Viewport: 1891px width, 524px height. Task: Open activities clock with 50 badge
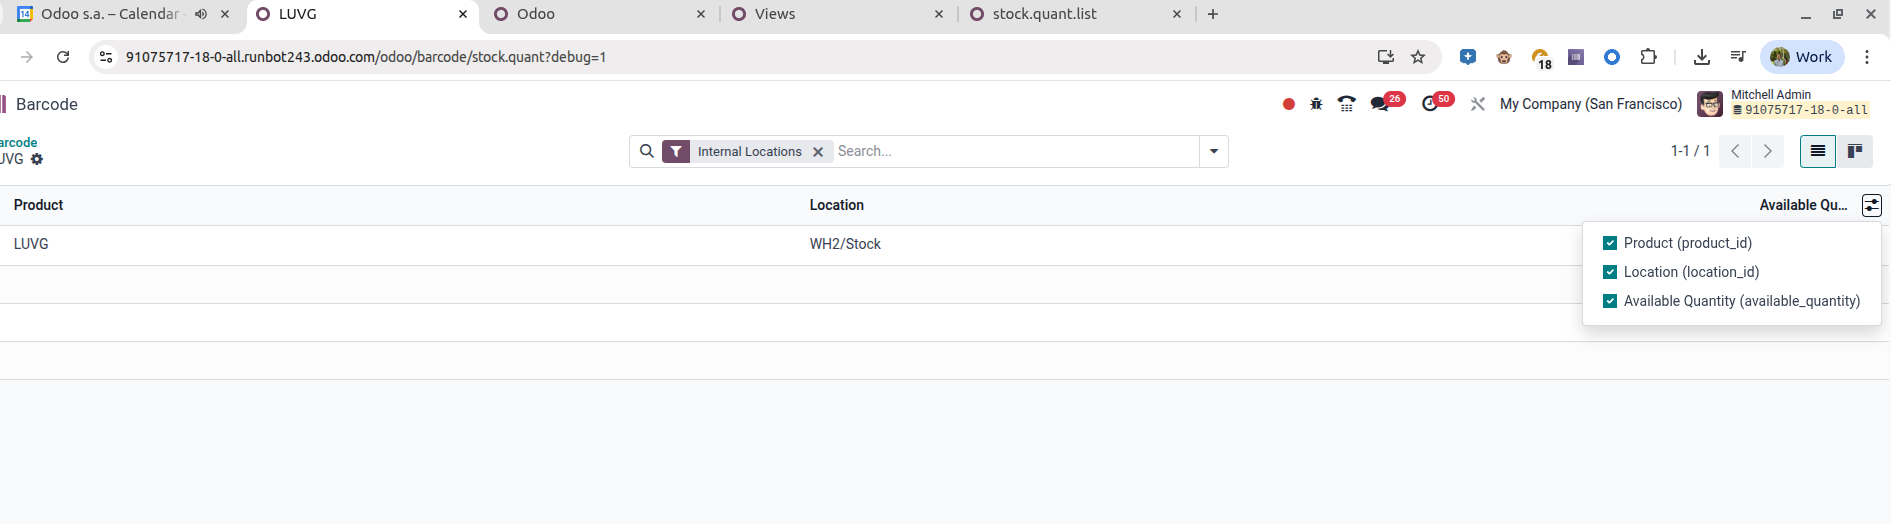tap(1431, 104)
